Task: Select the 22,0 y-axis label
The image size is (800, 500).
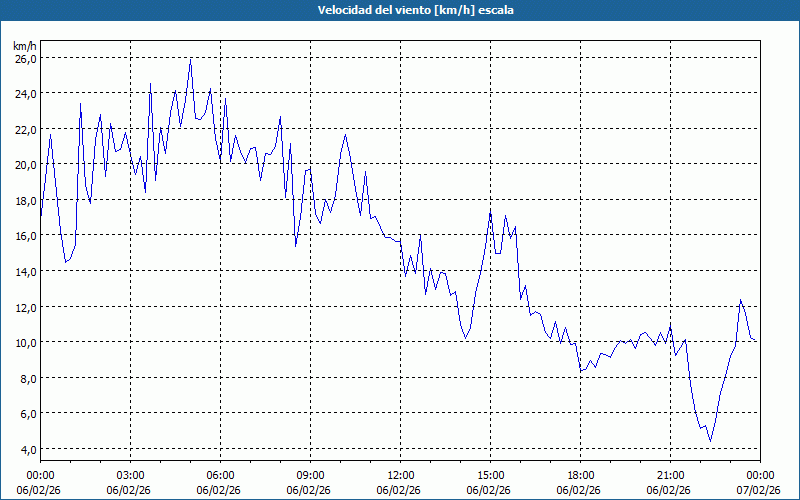Action: 25,129
